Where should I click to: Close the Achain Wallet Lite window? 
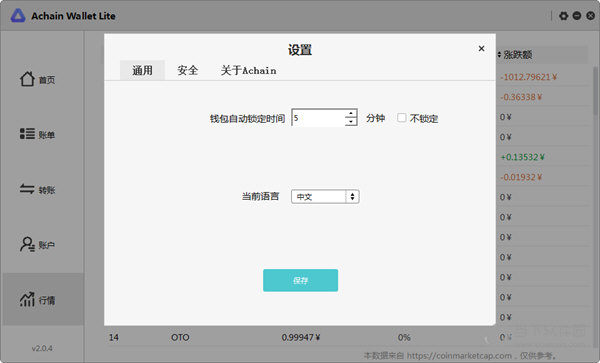pyautogui.click(x=591, y=16)
